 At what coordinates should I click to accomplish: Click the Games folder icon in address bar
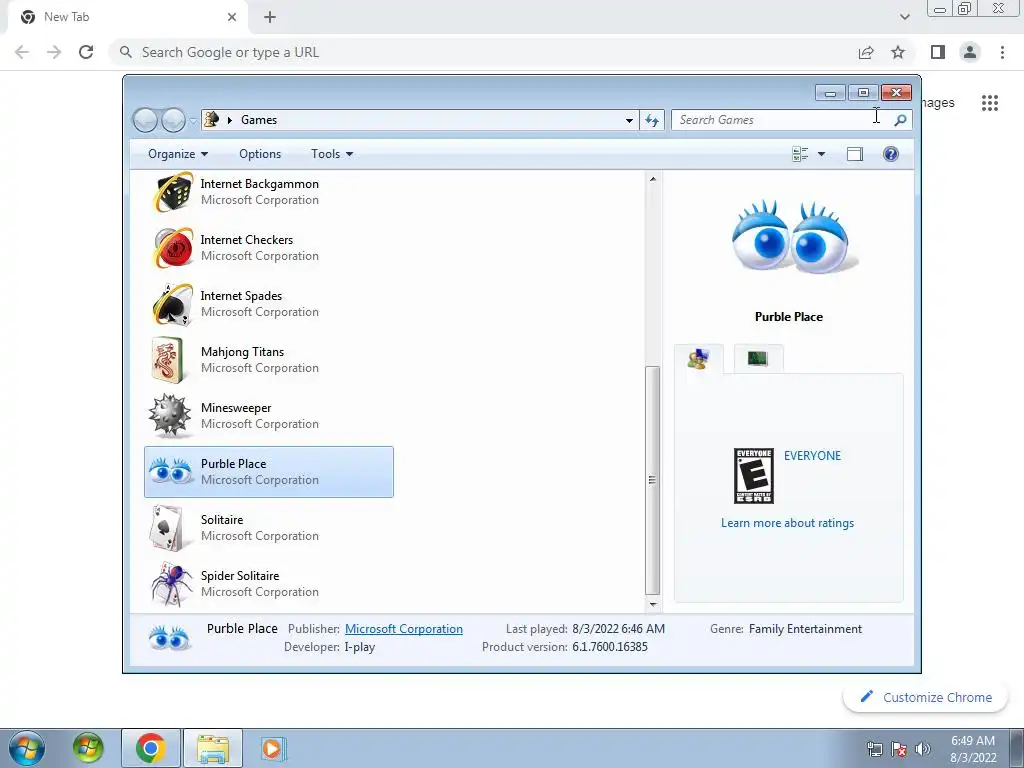pyautogui.click(x=212, y=120)
